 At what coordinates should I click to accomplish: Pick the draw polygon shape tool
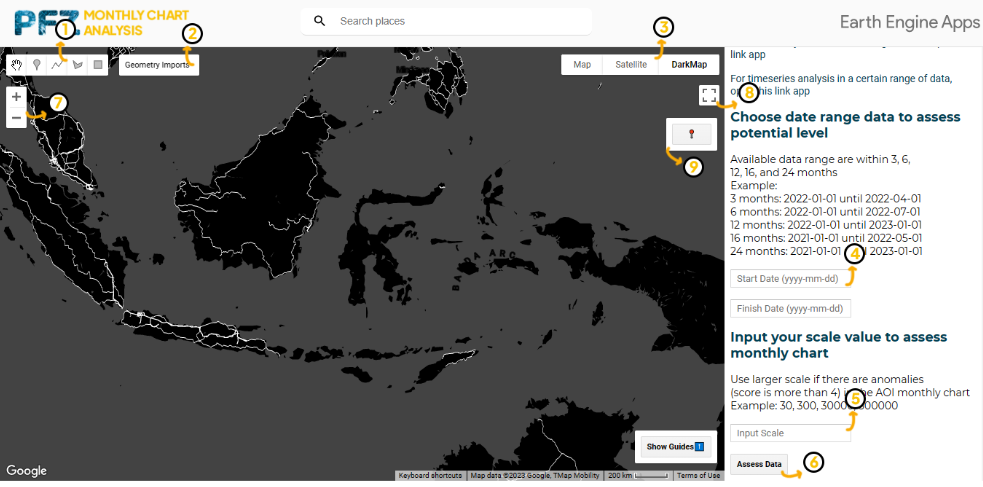tap(77, 65)
